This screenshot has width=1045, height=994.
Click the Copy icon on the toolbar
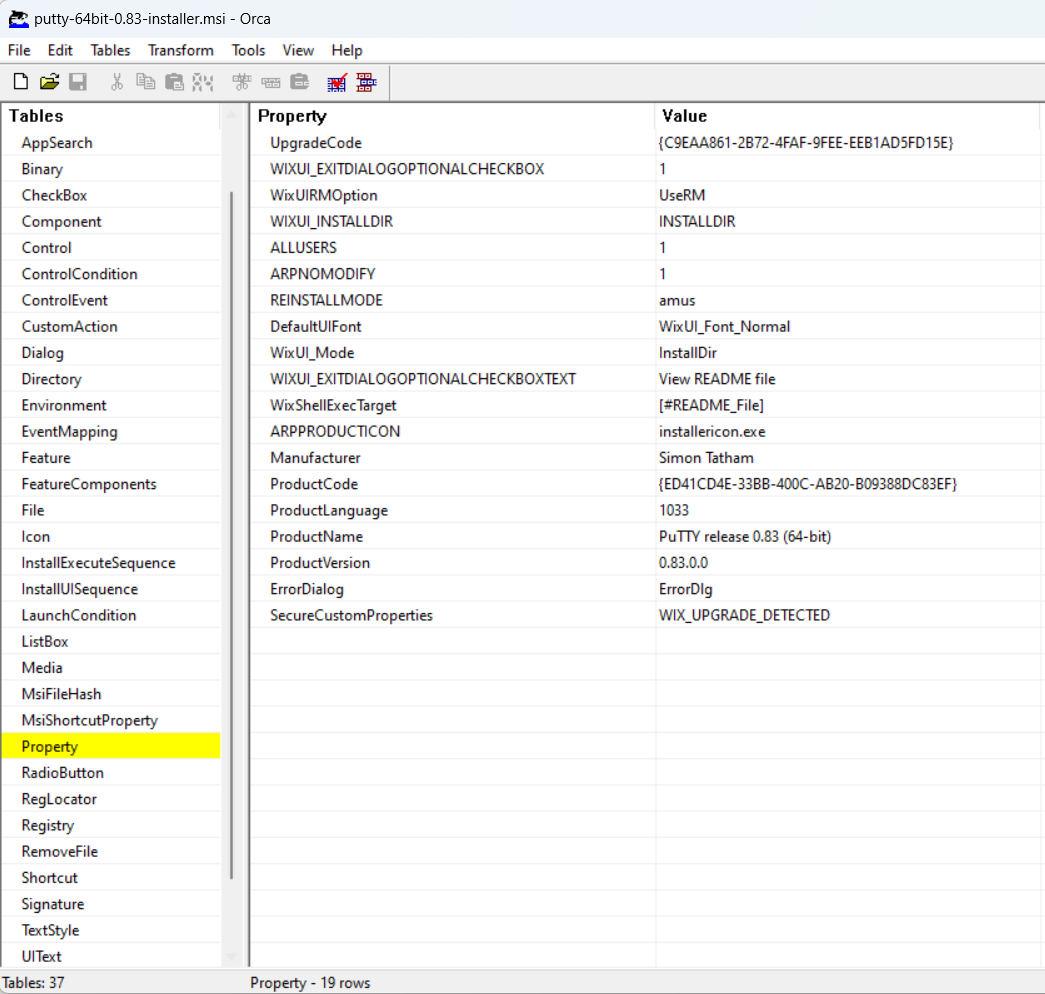(x=145, y=82)
